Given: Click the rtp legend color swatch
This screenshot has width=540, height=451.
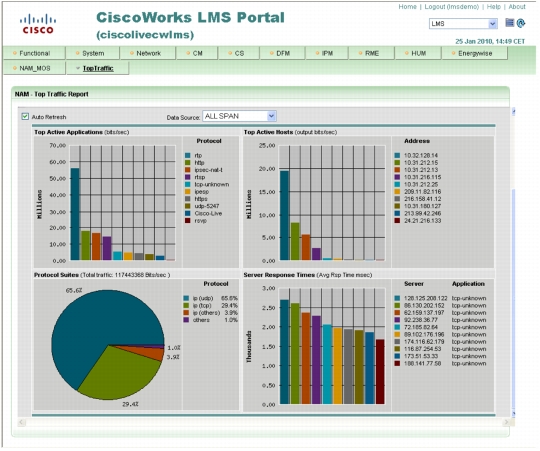Looking at the screenshot, I should [188, 155].
